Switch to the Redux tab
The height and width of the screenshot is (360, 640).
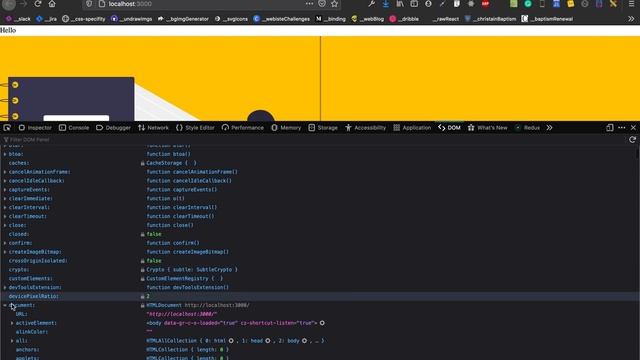[x=527, y=128]
